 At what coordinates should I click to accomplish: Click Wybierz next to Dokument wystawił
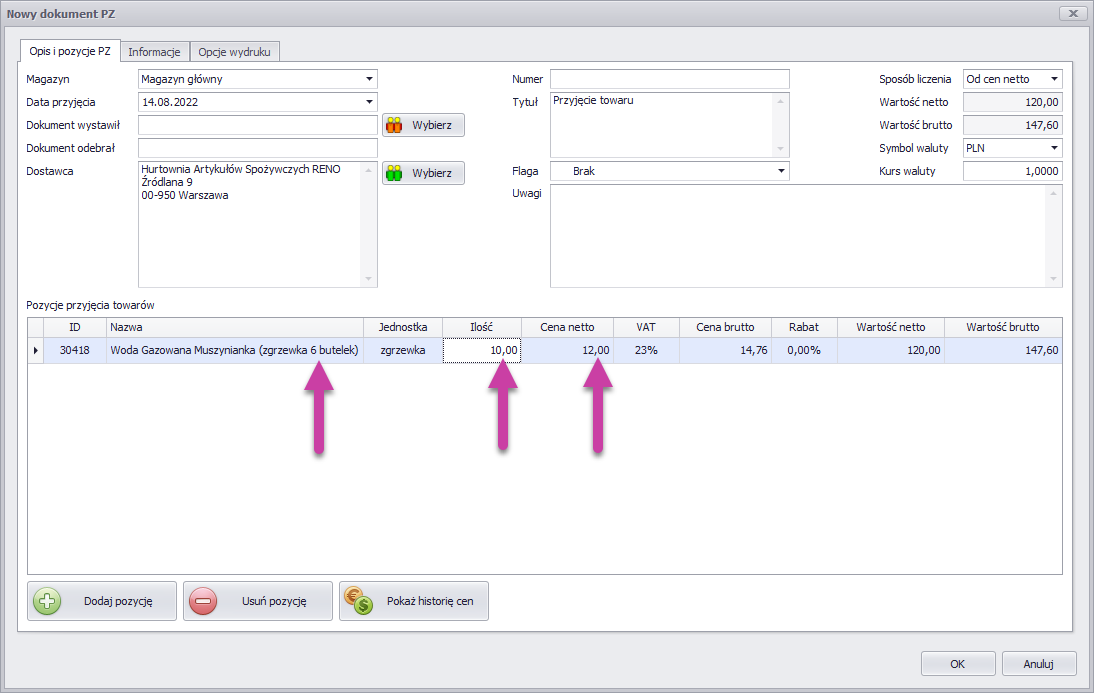[424, 126]
